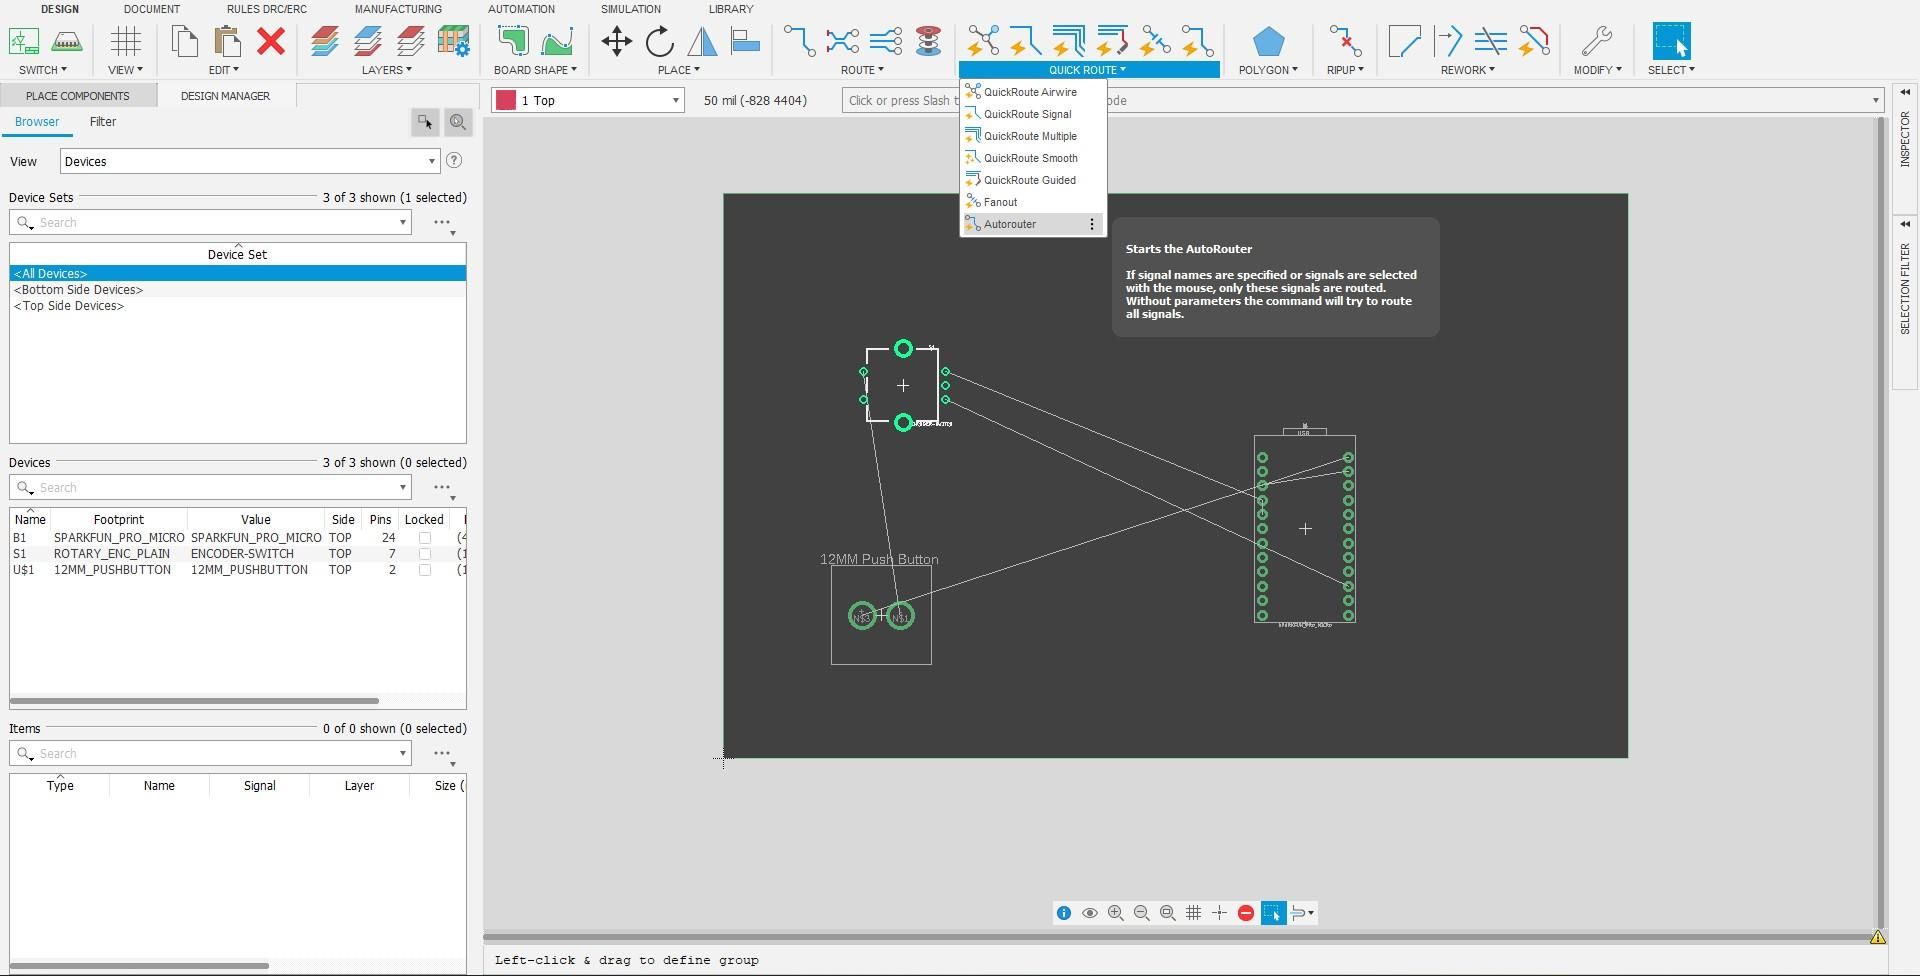
Task: Enable the Locked checkbox for U$1
Action: (x=425, y=569)
